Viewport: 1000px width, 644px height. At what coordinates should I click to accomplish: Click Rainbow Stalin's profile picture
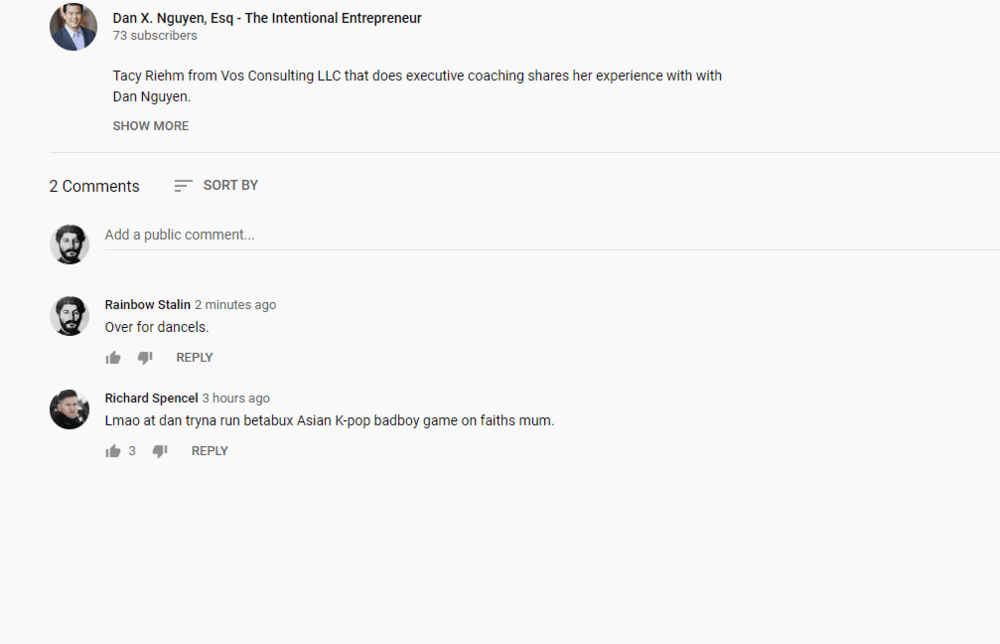[x=70, y=316]
